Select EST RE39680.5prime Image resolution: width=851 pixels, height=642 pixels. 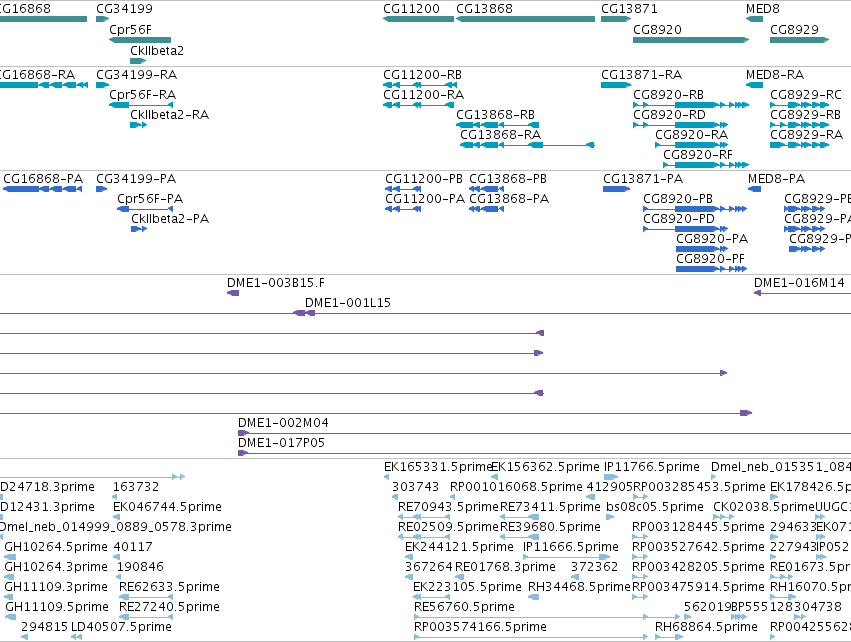click(x=519, y=537)
